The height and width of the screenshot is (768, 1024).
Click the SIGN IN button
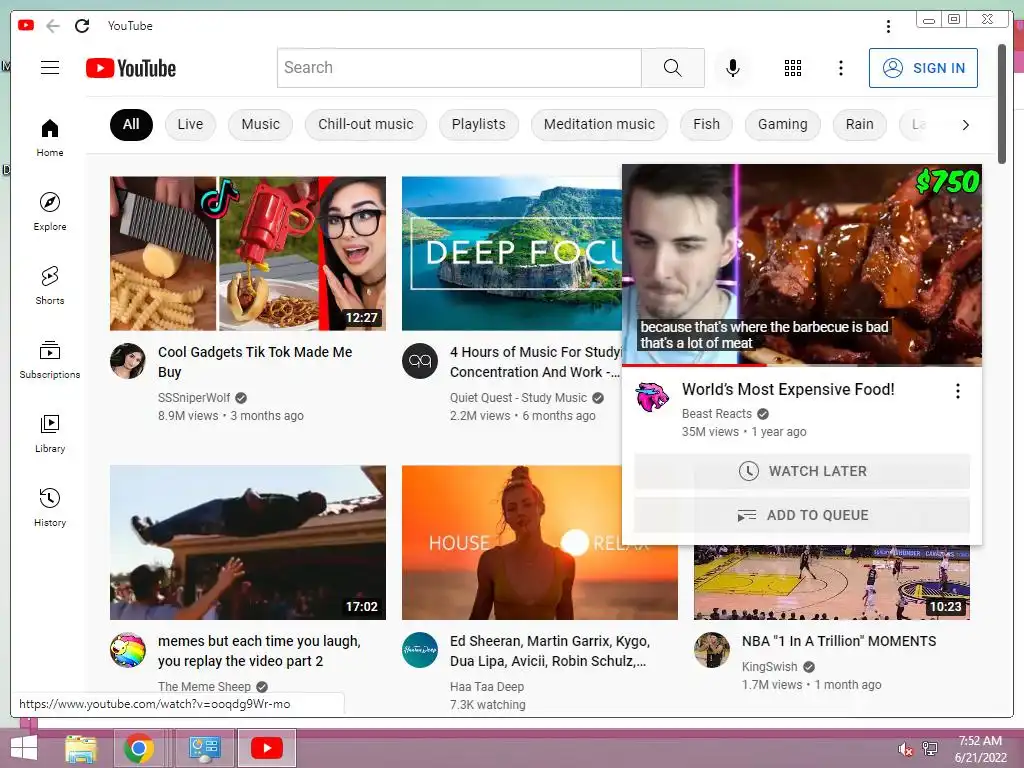click(923, 68)
